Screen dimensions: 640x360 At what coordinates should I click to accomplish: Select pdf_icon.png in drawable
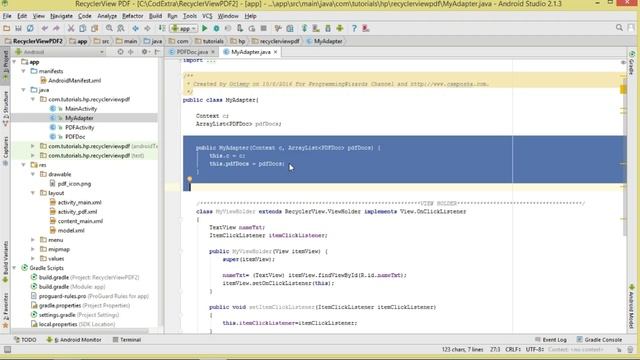(74, 184)
